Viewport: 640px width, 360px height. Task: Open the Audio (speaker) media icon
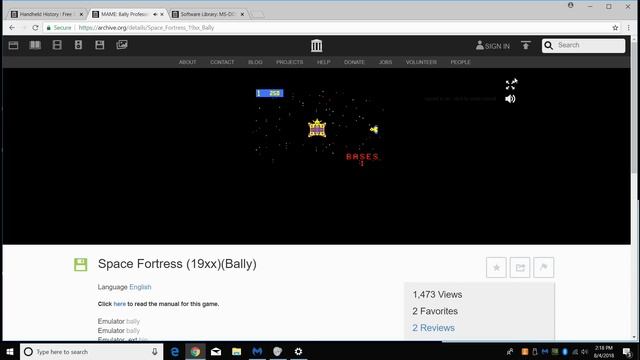tap(78, 45)
